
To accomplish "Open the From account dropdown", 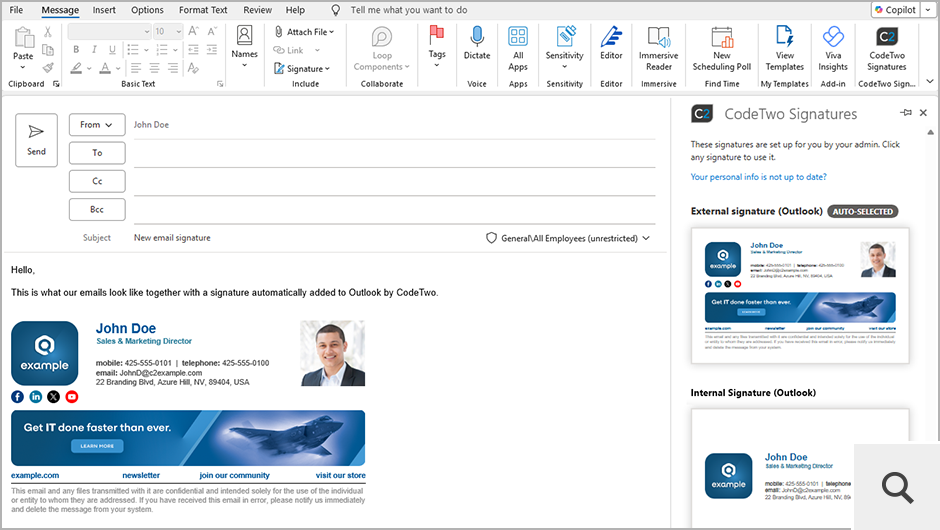I will point(97,125).
